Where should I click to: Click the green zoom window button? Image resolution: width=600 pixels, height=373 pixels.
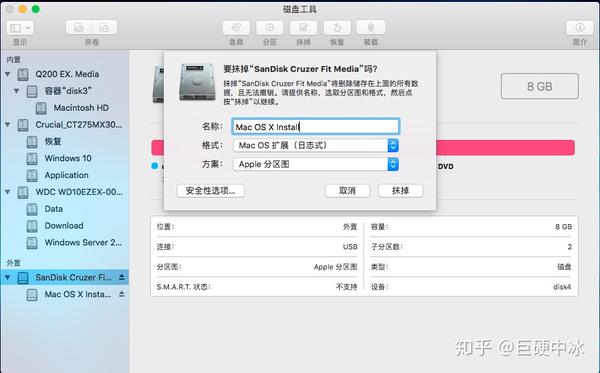pyautogui.click(x=36, y=9)
